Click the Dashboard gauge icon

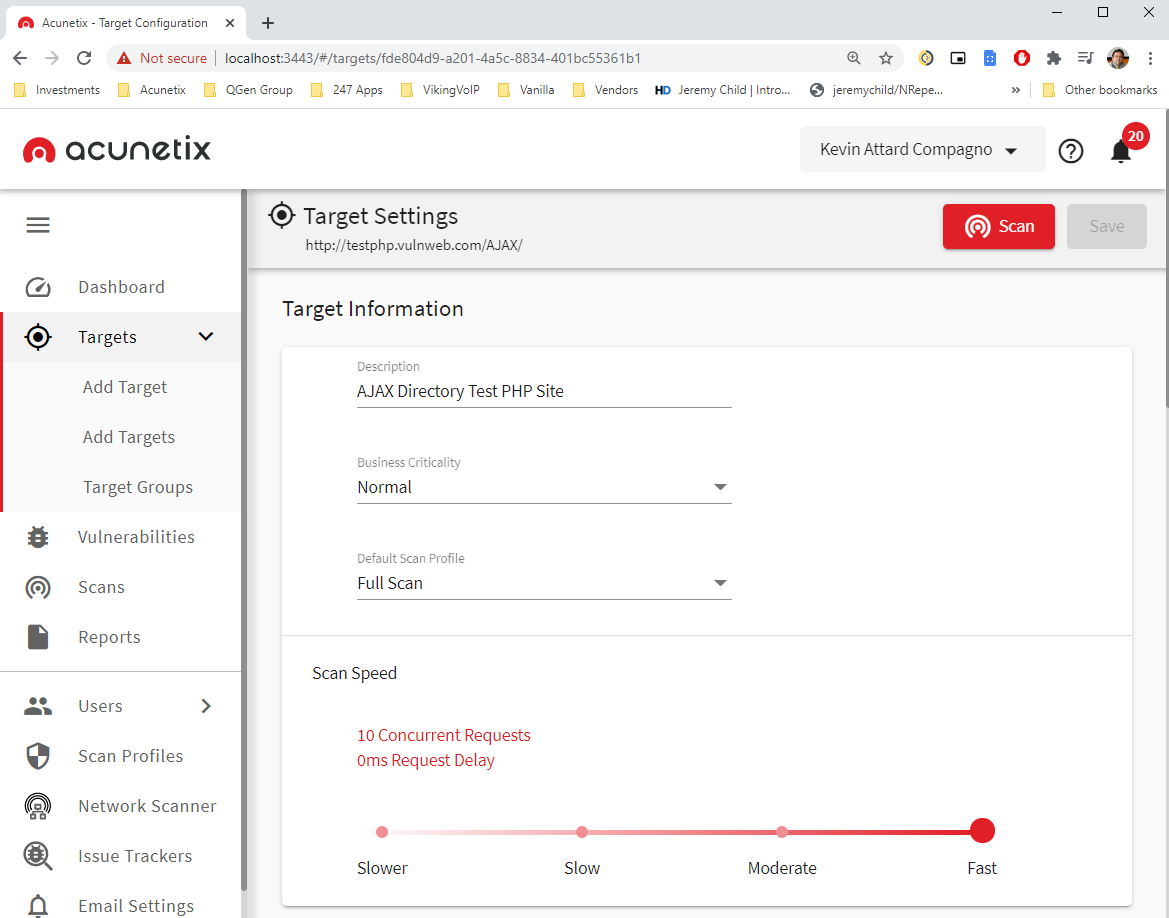[x=38, y=287]
